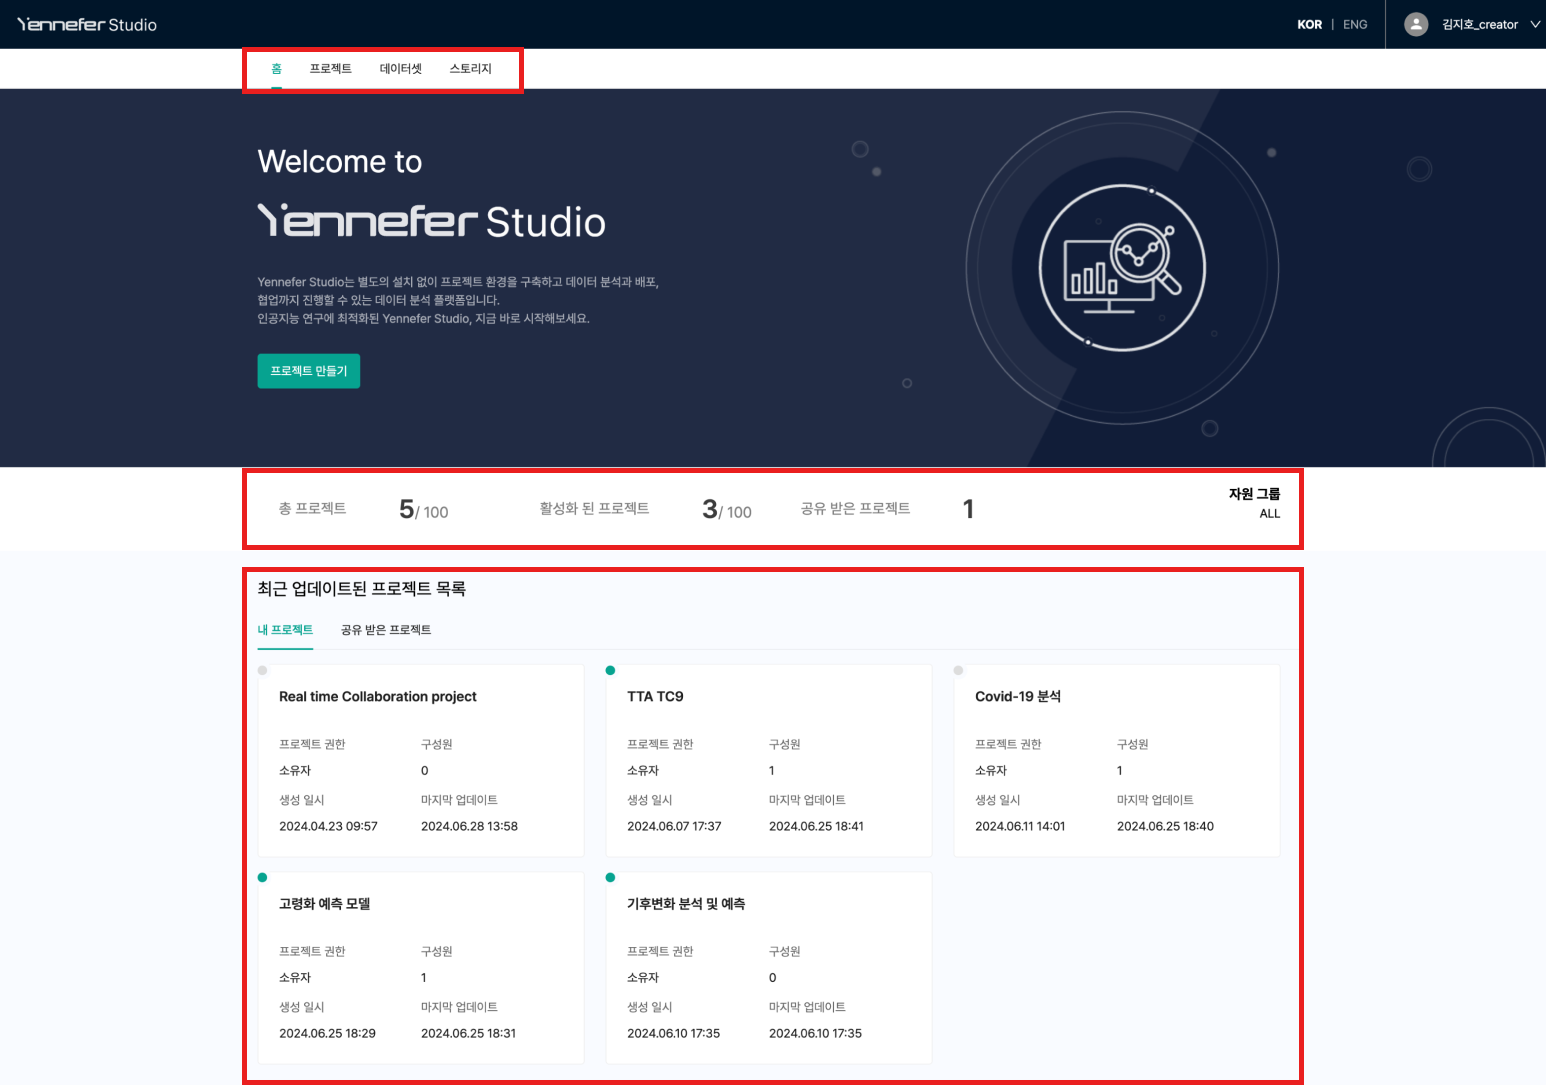
Task: Click status dot on 고령화 예측 모델 card
Action: pos(262,877)
